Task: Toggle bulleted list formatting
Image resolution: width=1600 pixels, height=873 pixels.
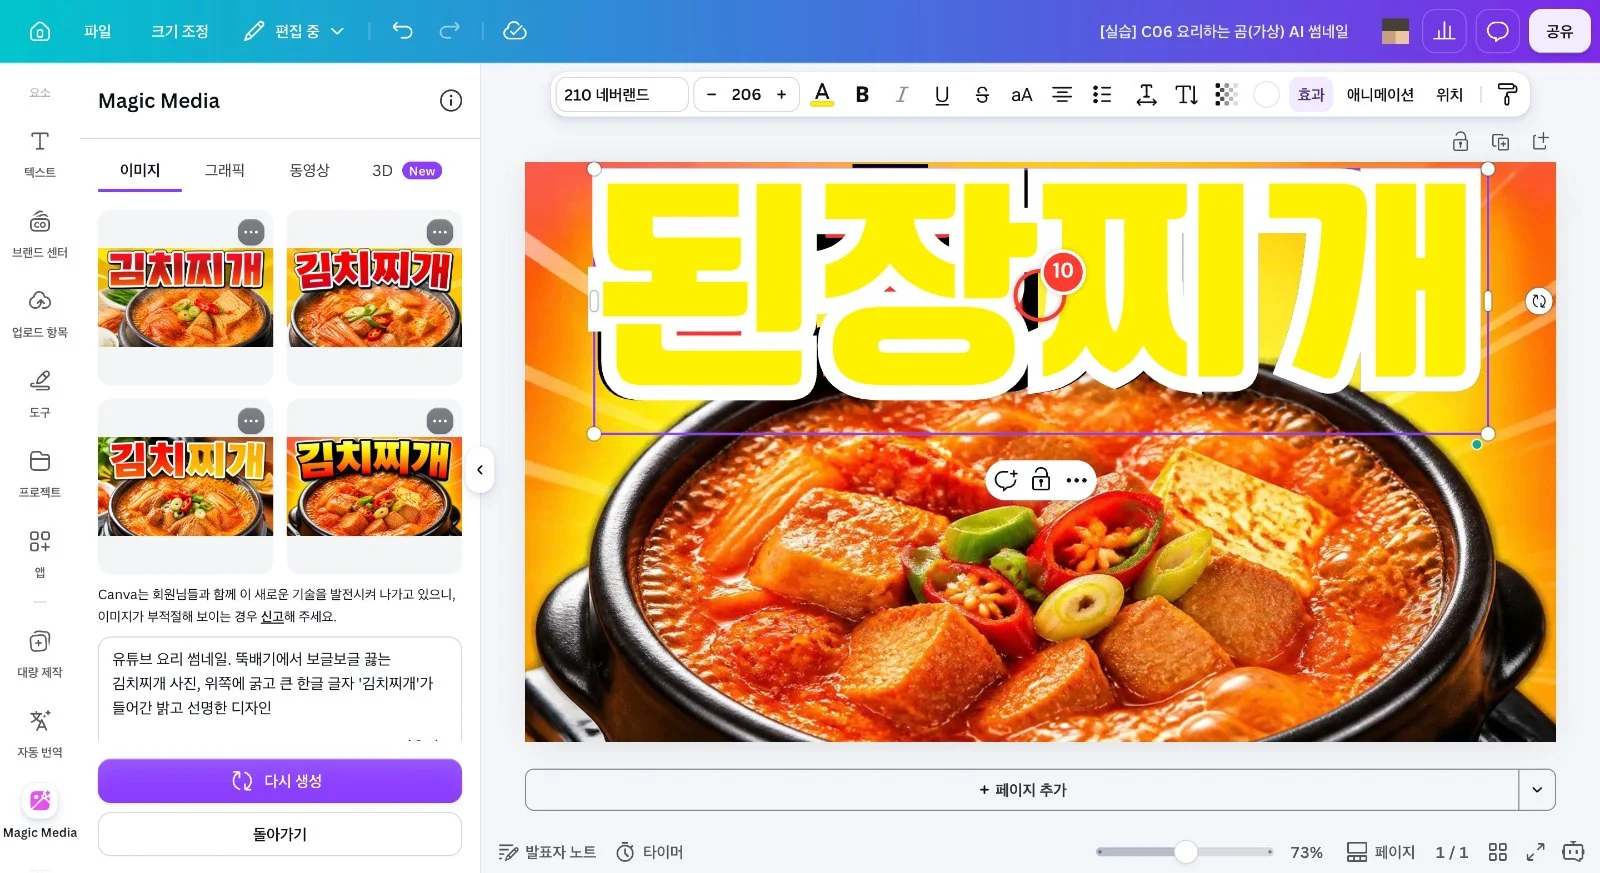Action: [1102, 94]
